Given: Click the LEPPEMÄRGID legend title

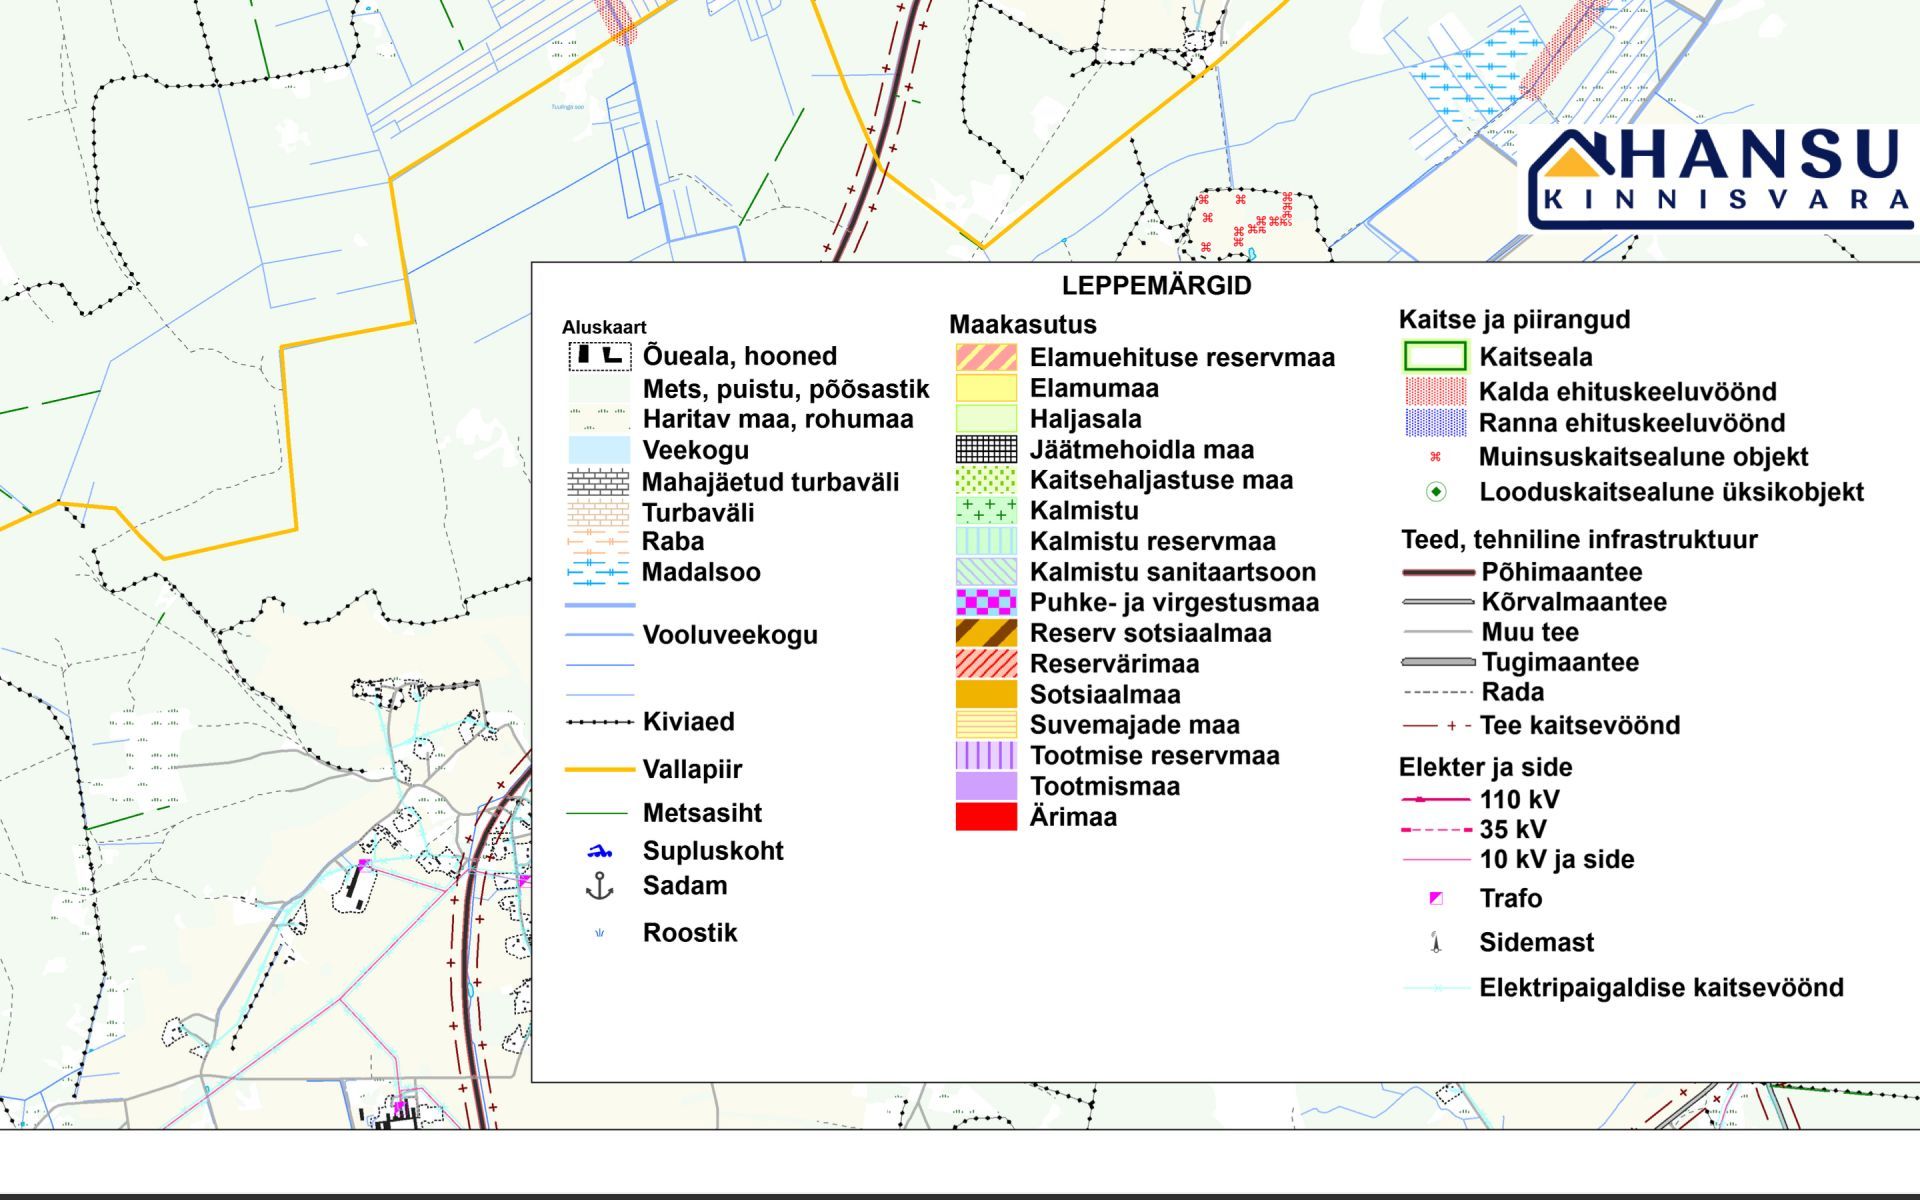Looking at the screenshot, I should pos(1156,286).
